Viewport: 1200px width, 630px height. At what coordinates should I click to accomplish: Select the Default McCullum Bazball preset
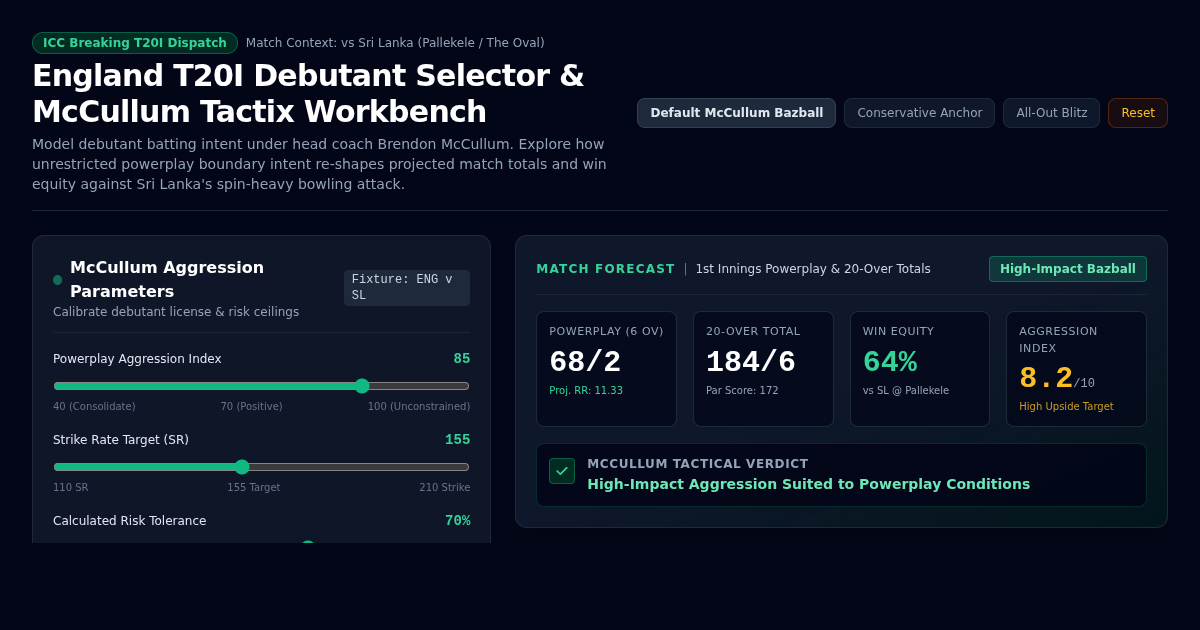coord(736,113)
